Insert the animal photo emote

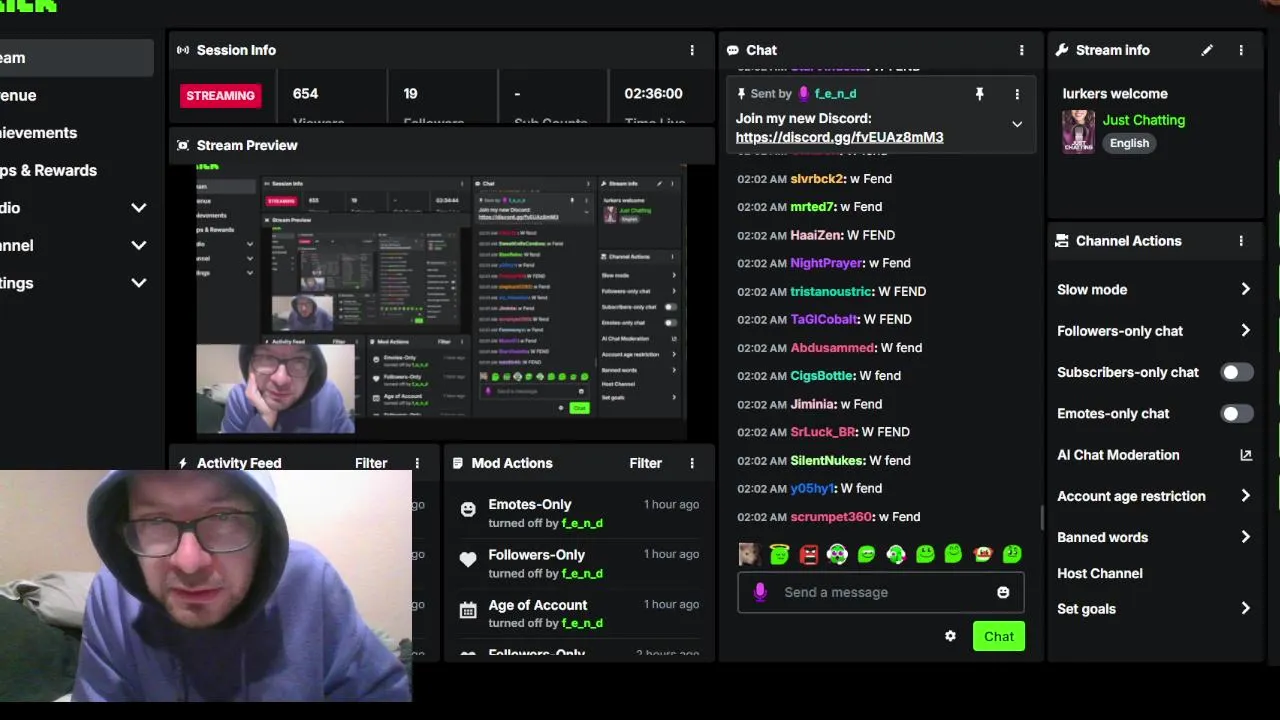(749, 554)
